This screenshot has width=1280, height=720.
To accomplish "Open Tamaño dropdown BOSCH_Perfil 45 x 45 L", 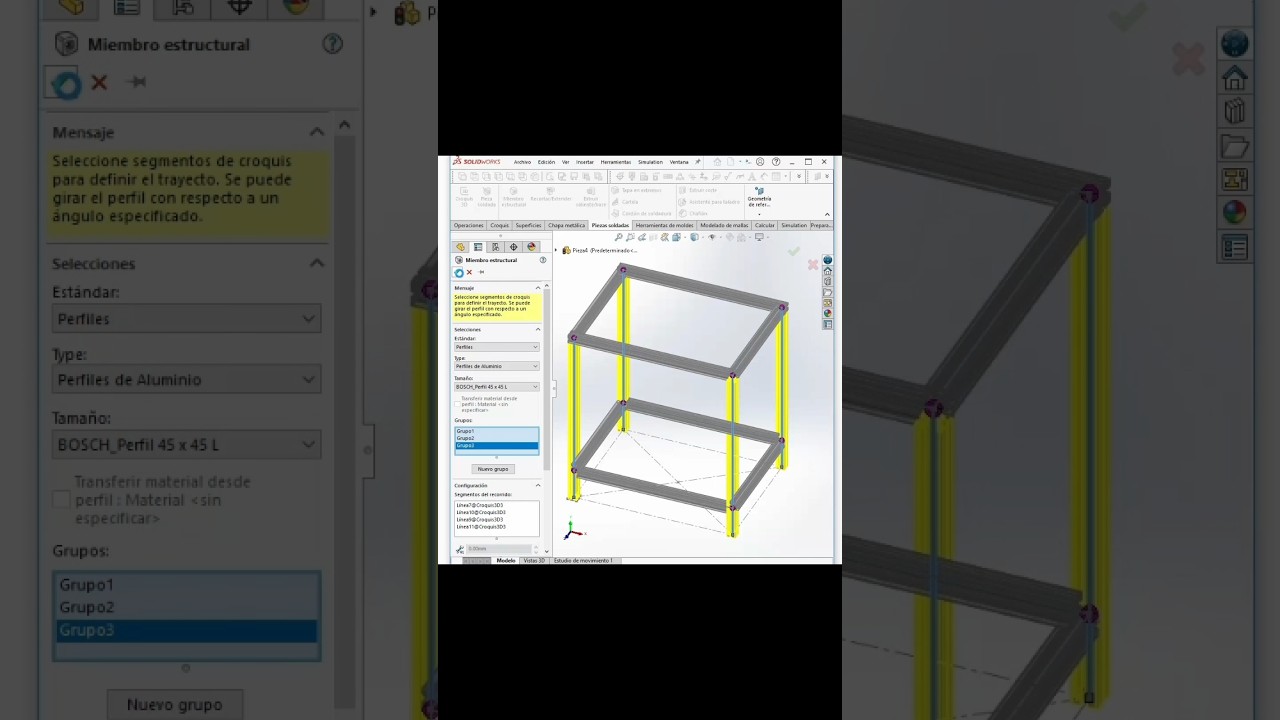I will pos(497,386).
